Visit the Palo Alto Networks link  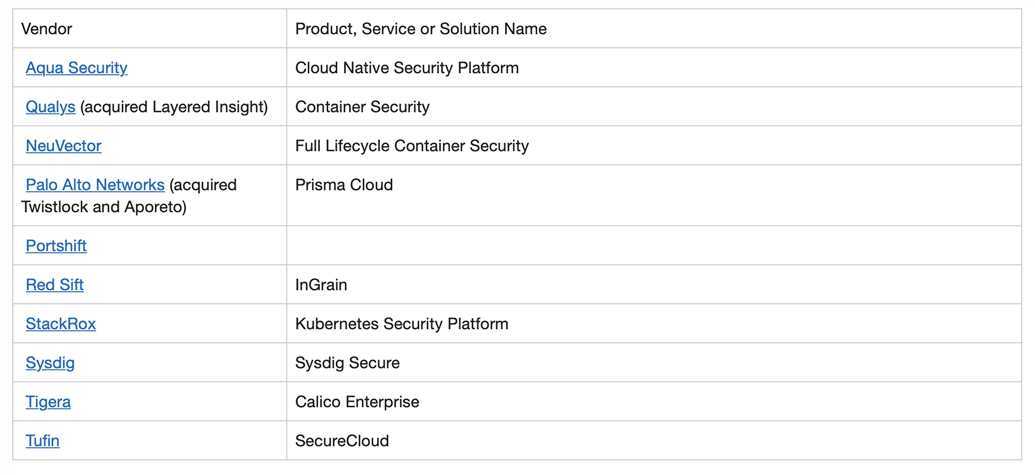coord(95,184)
